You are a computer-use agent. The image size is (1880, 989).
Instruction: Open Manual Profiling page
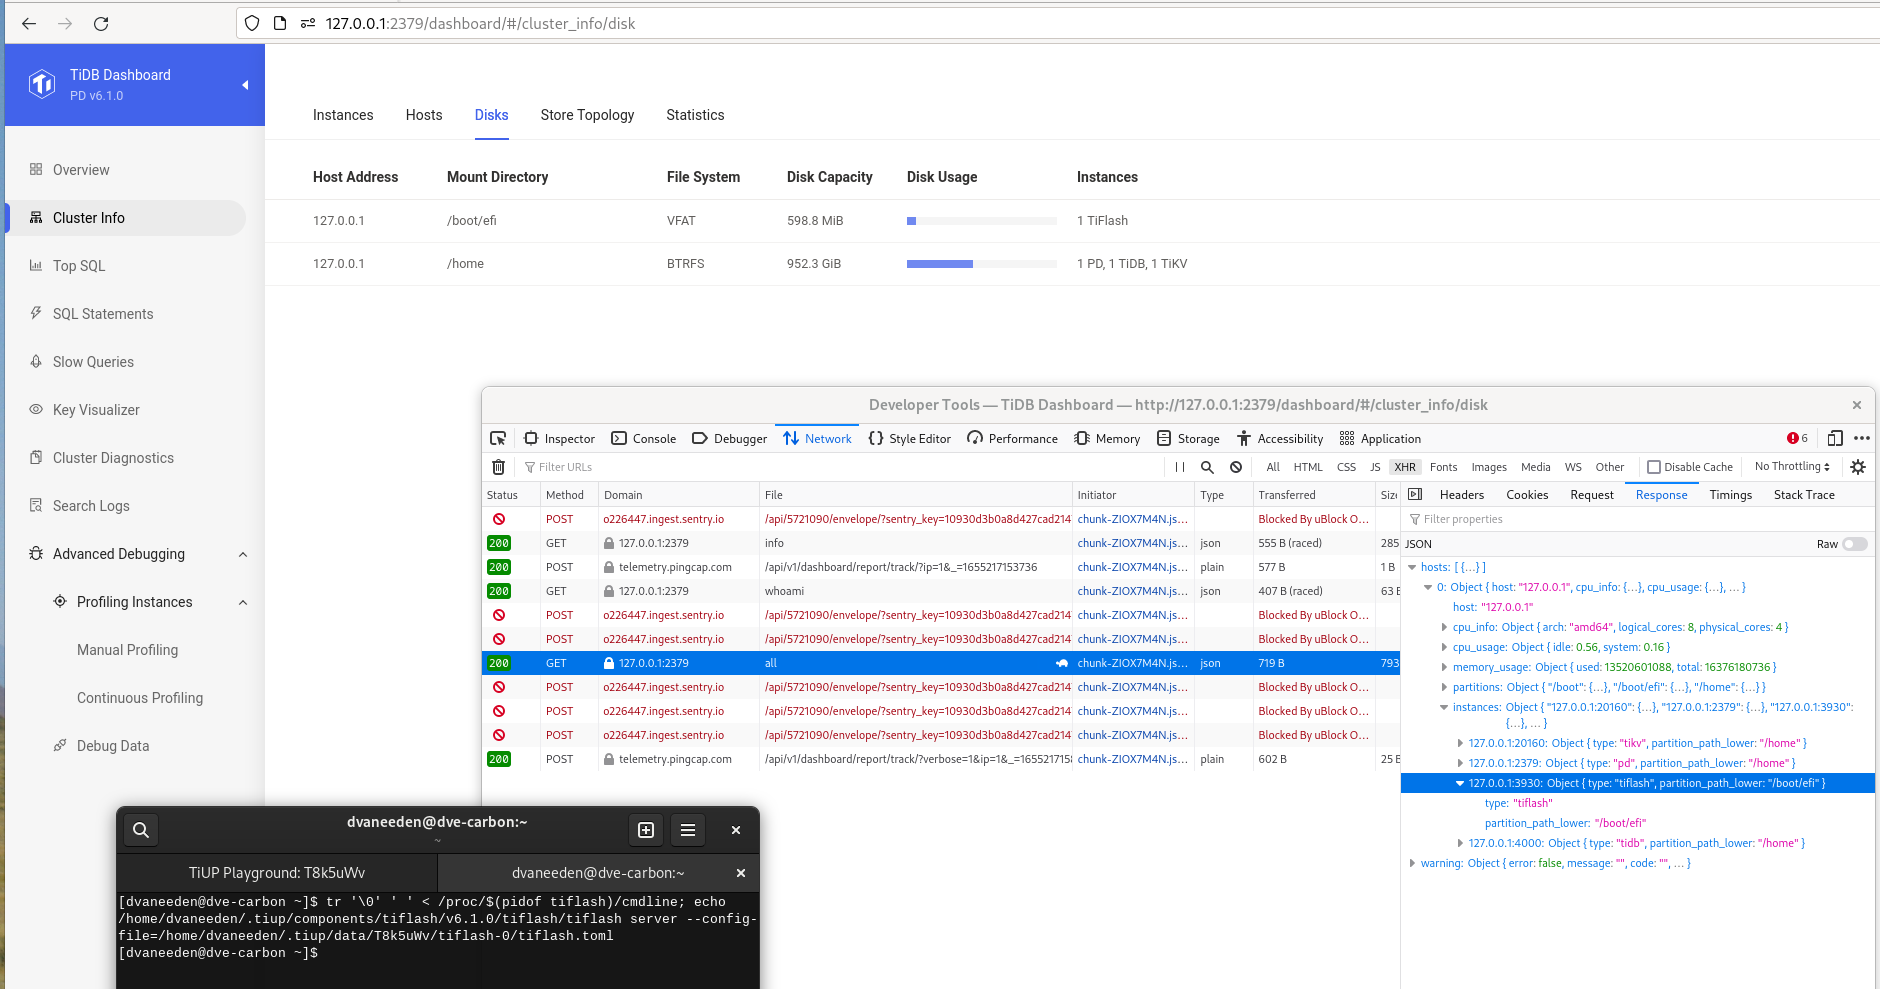(x=127, y=650)
